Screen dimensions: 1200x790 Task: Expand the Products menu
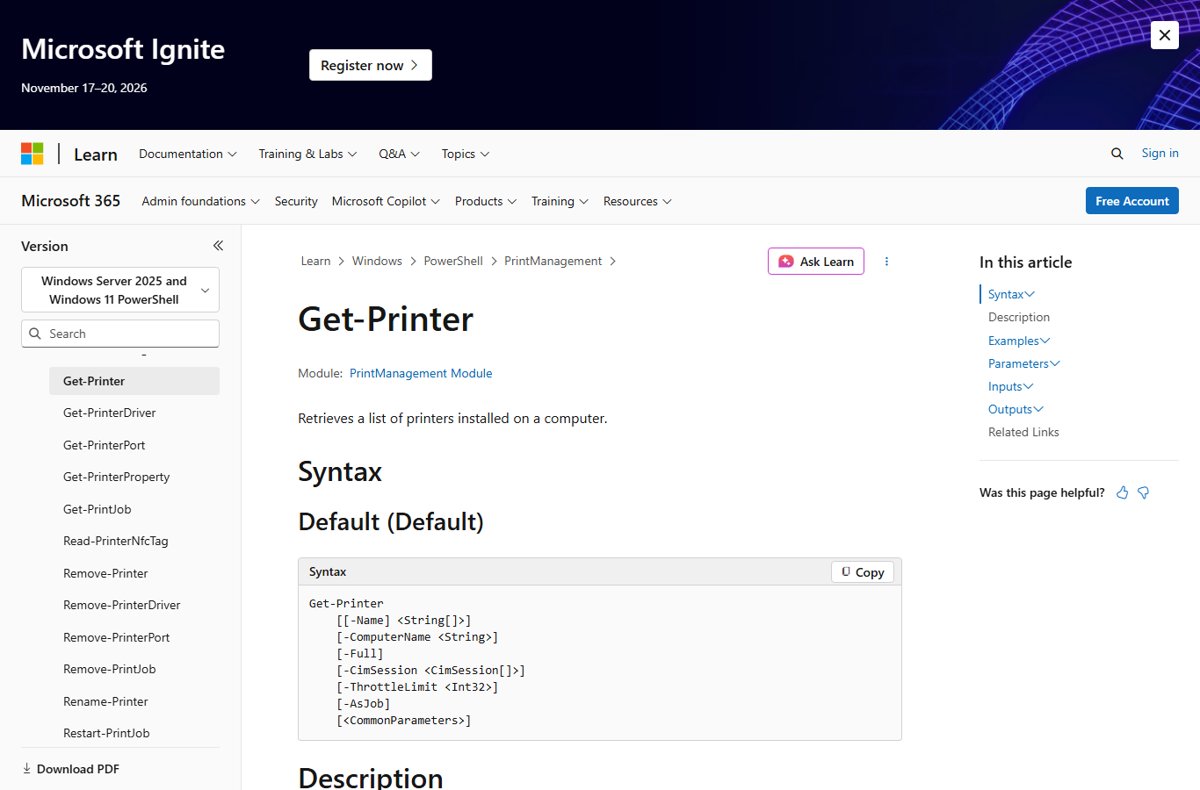[x=486, y=201]
